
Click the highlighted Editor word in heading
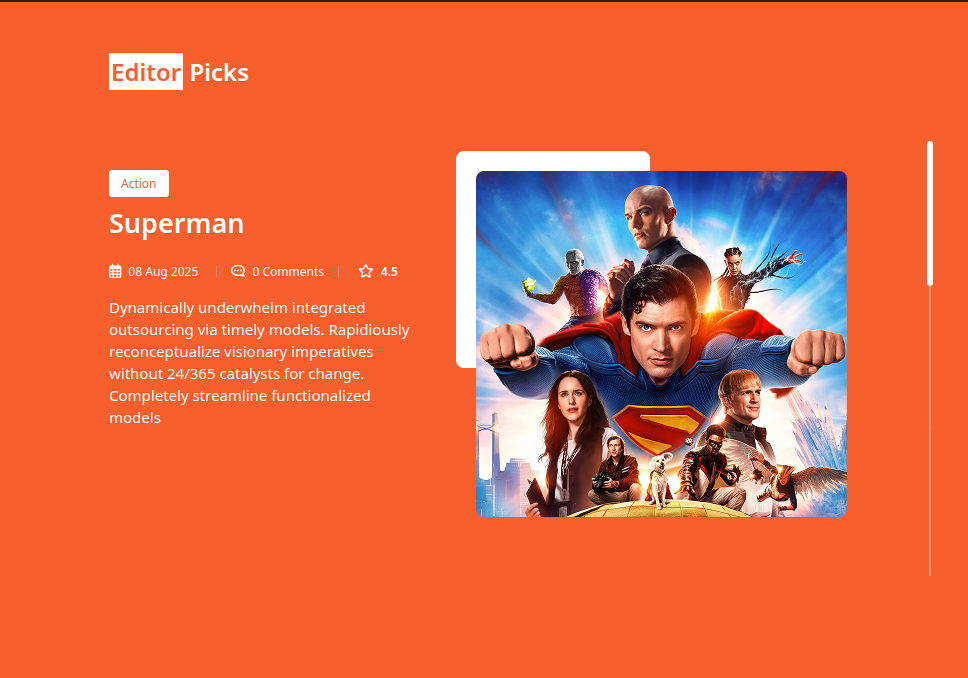click(x=146, y=72)
